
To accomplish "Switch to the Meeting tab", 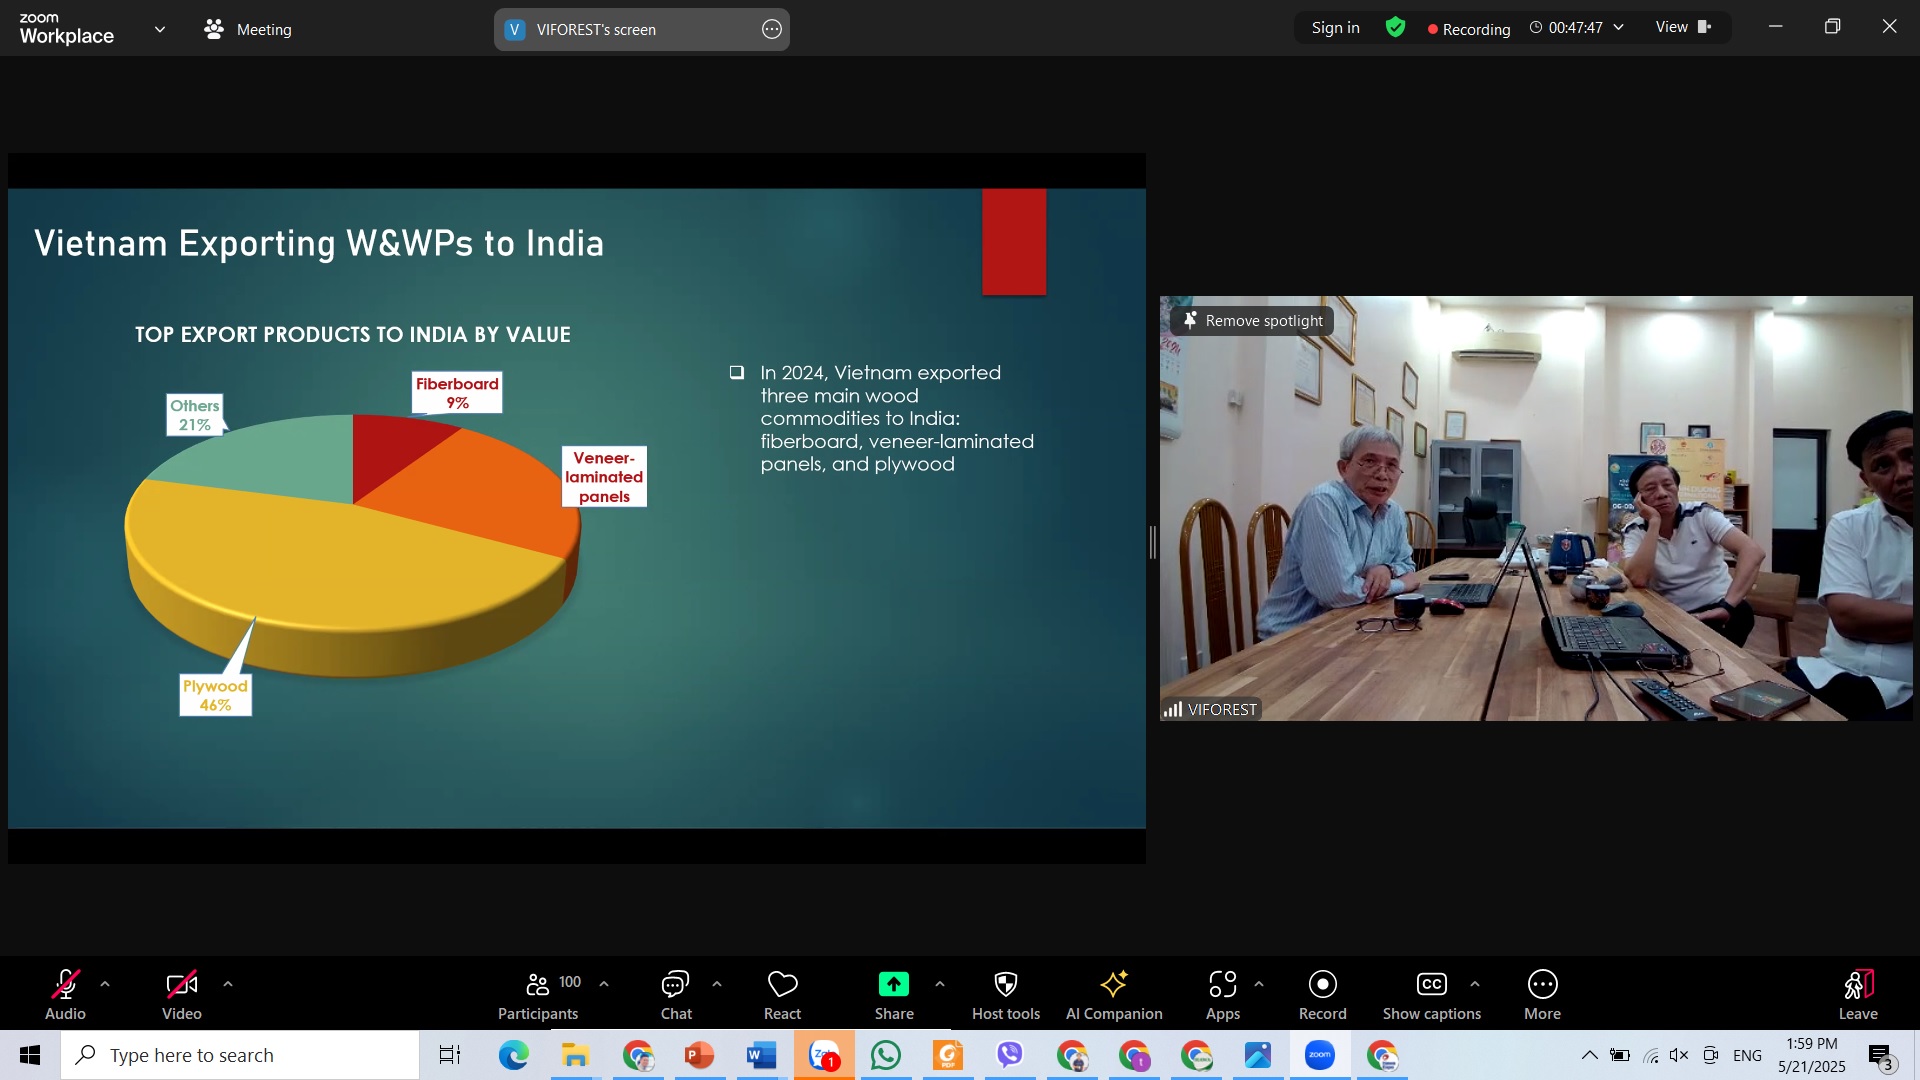I will click(x=248, y=30).
